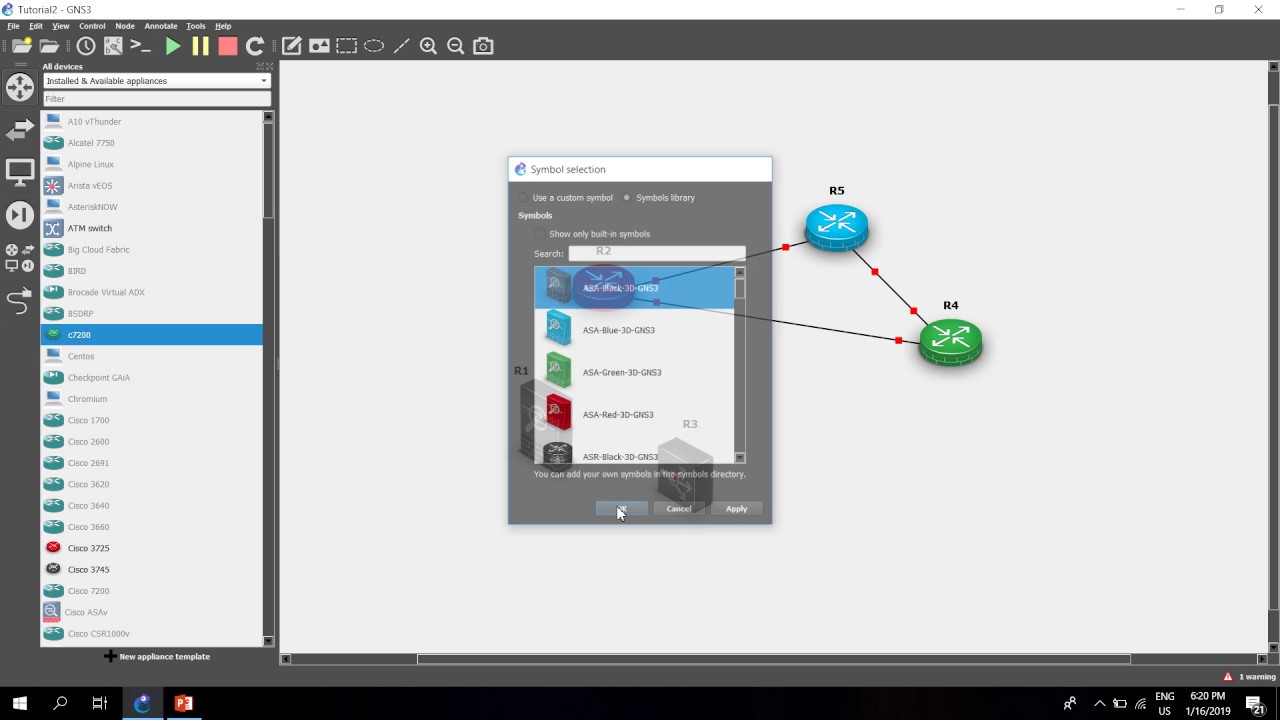Viewport: 1280px width, 720px height.
Task: Start all nodes with green play icon
Action: coord(173,46)
